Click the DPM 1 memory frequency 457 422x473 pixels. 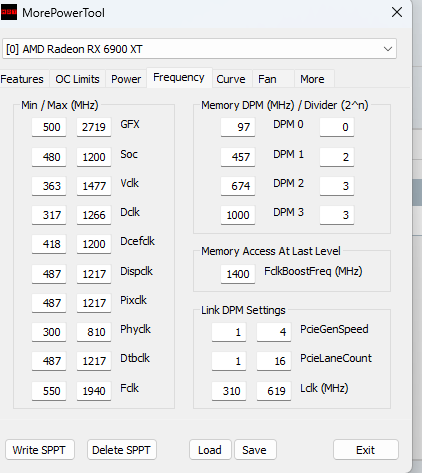click(238, 157)
